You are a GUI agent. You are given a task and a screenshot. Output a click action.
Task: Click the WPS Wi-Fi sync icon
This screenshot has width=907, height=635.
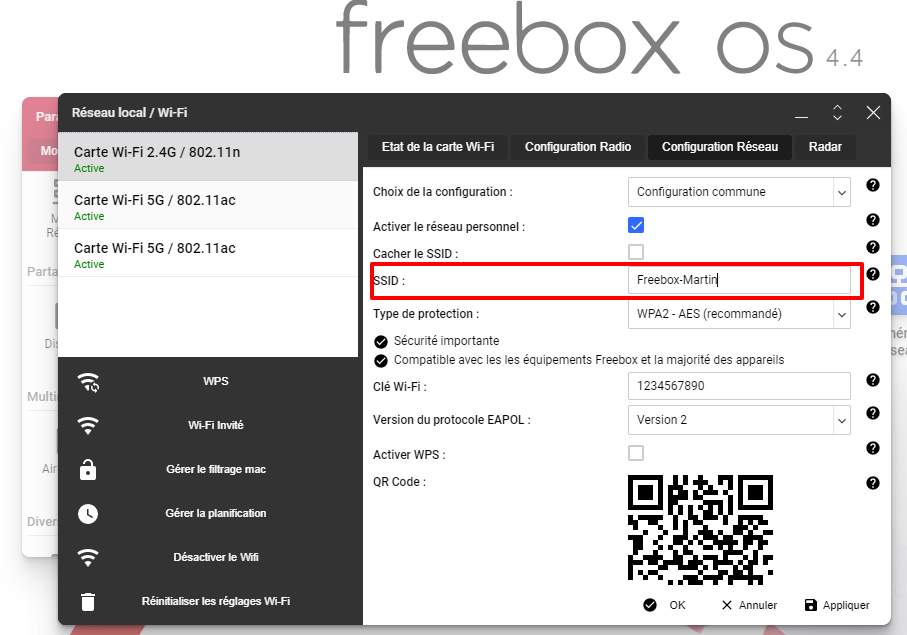tap(89, 382)
